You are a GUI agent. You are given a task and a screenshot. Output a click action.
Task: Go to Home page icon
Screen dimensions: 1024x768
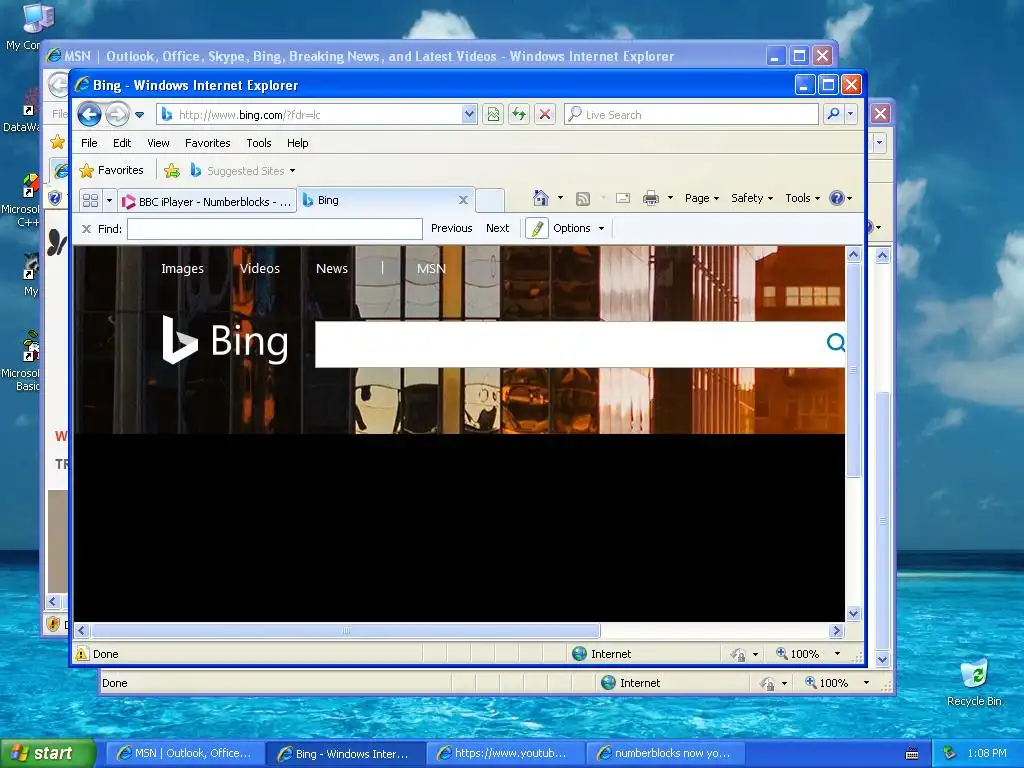[540, 198]
